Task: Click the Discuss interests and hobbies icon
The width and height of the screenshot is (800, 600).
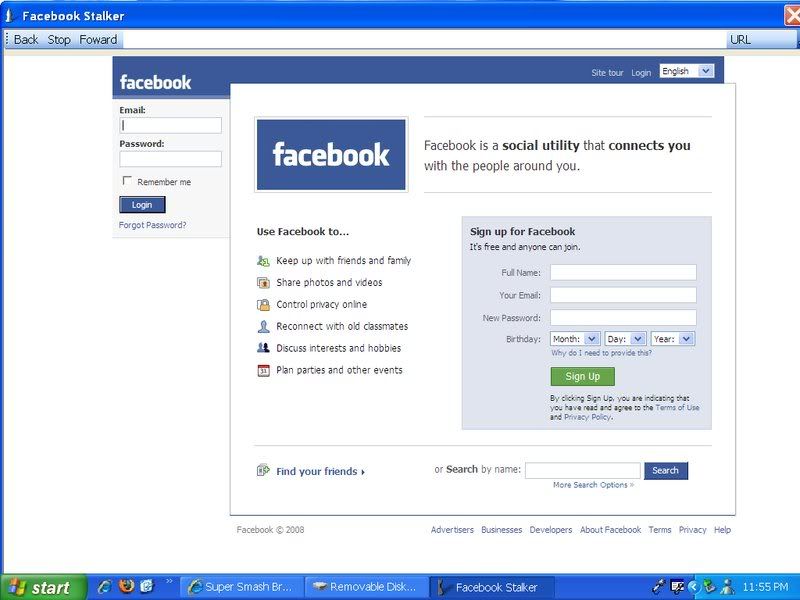Action: pos(263,348)
